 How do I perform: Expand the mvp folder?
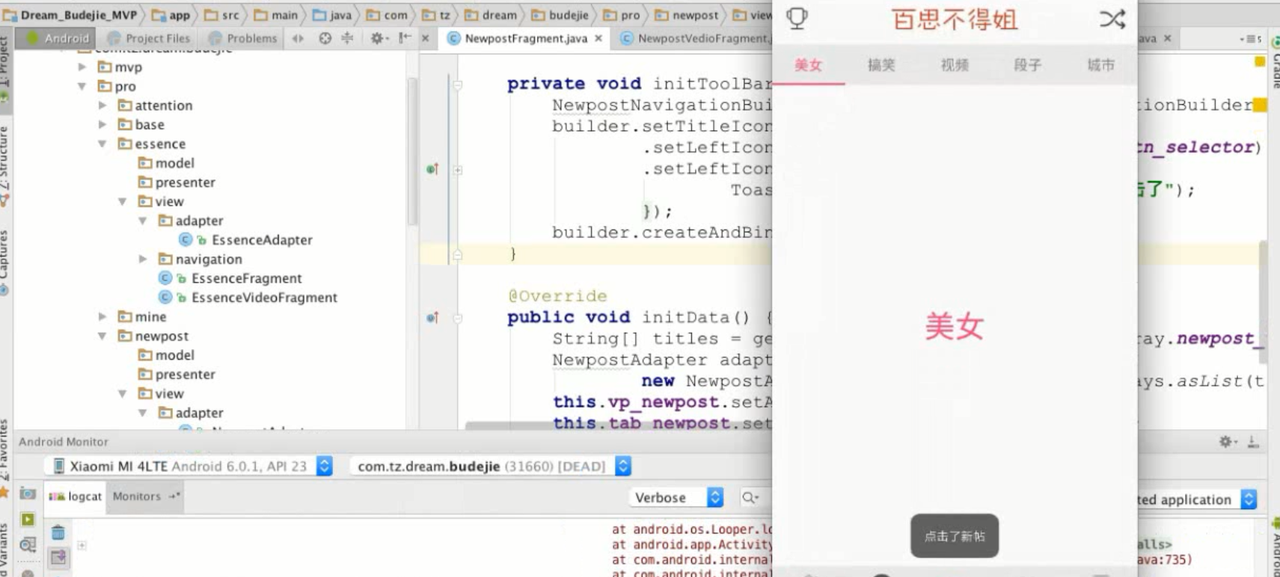[x=83, y=67]
